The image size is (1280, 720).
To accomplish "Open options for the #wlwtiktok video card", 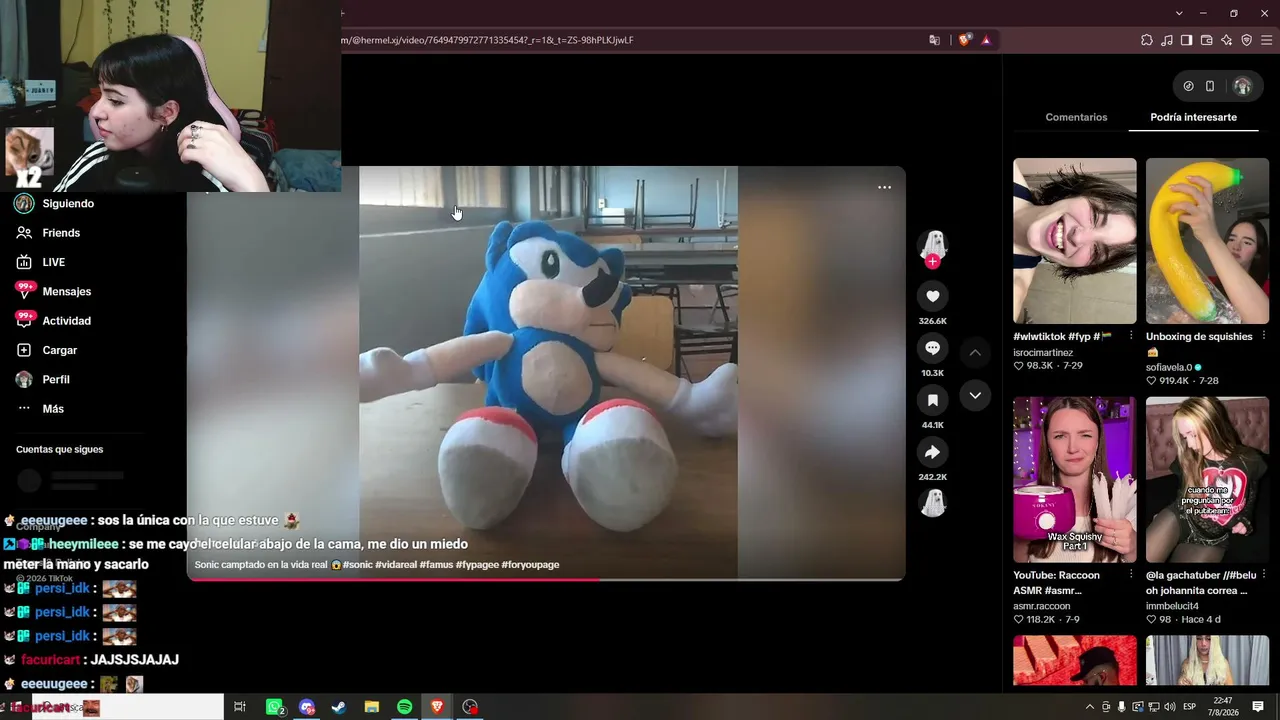I will [x=1131, y=336].
